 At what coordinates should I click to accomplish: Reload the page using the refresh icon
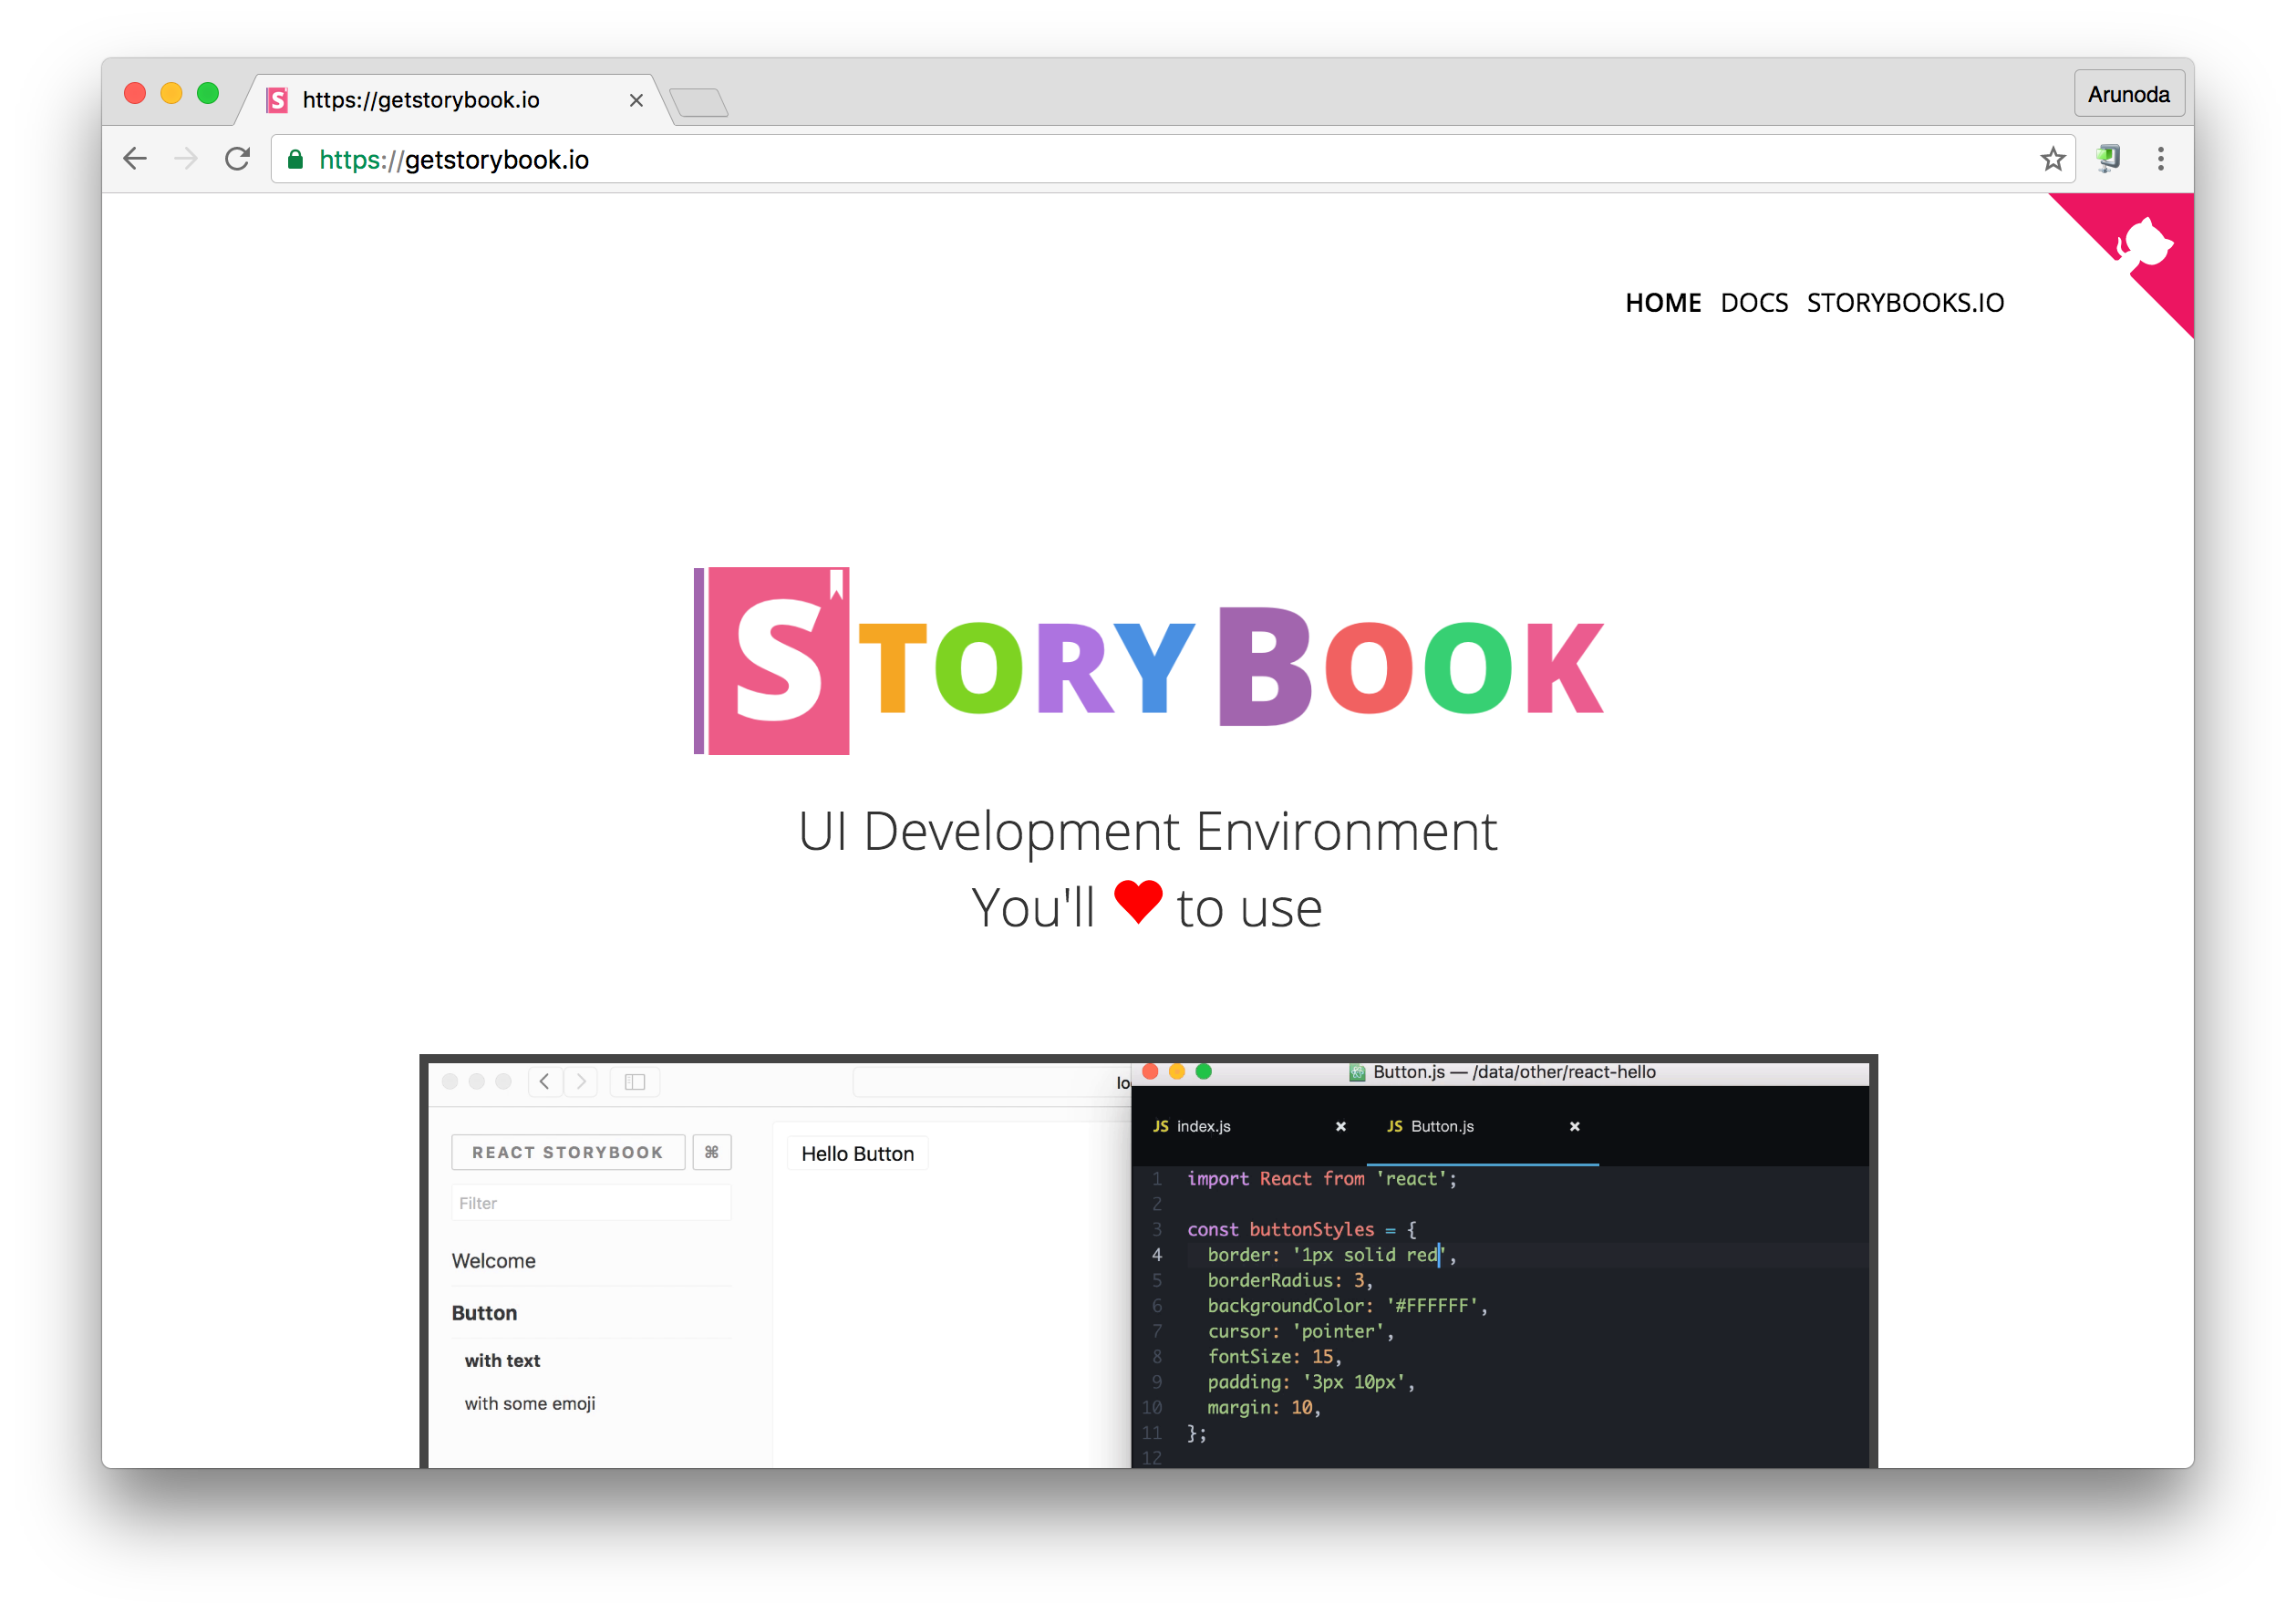(238, 159)
